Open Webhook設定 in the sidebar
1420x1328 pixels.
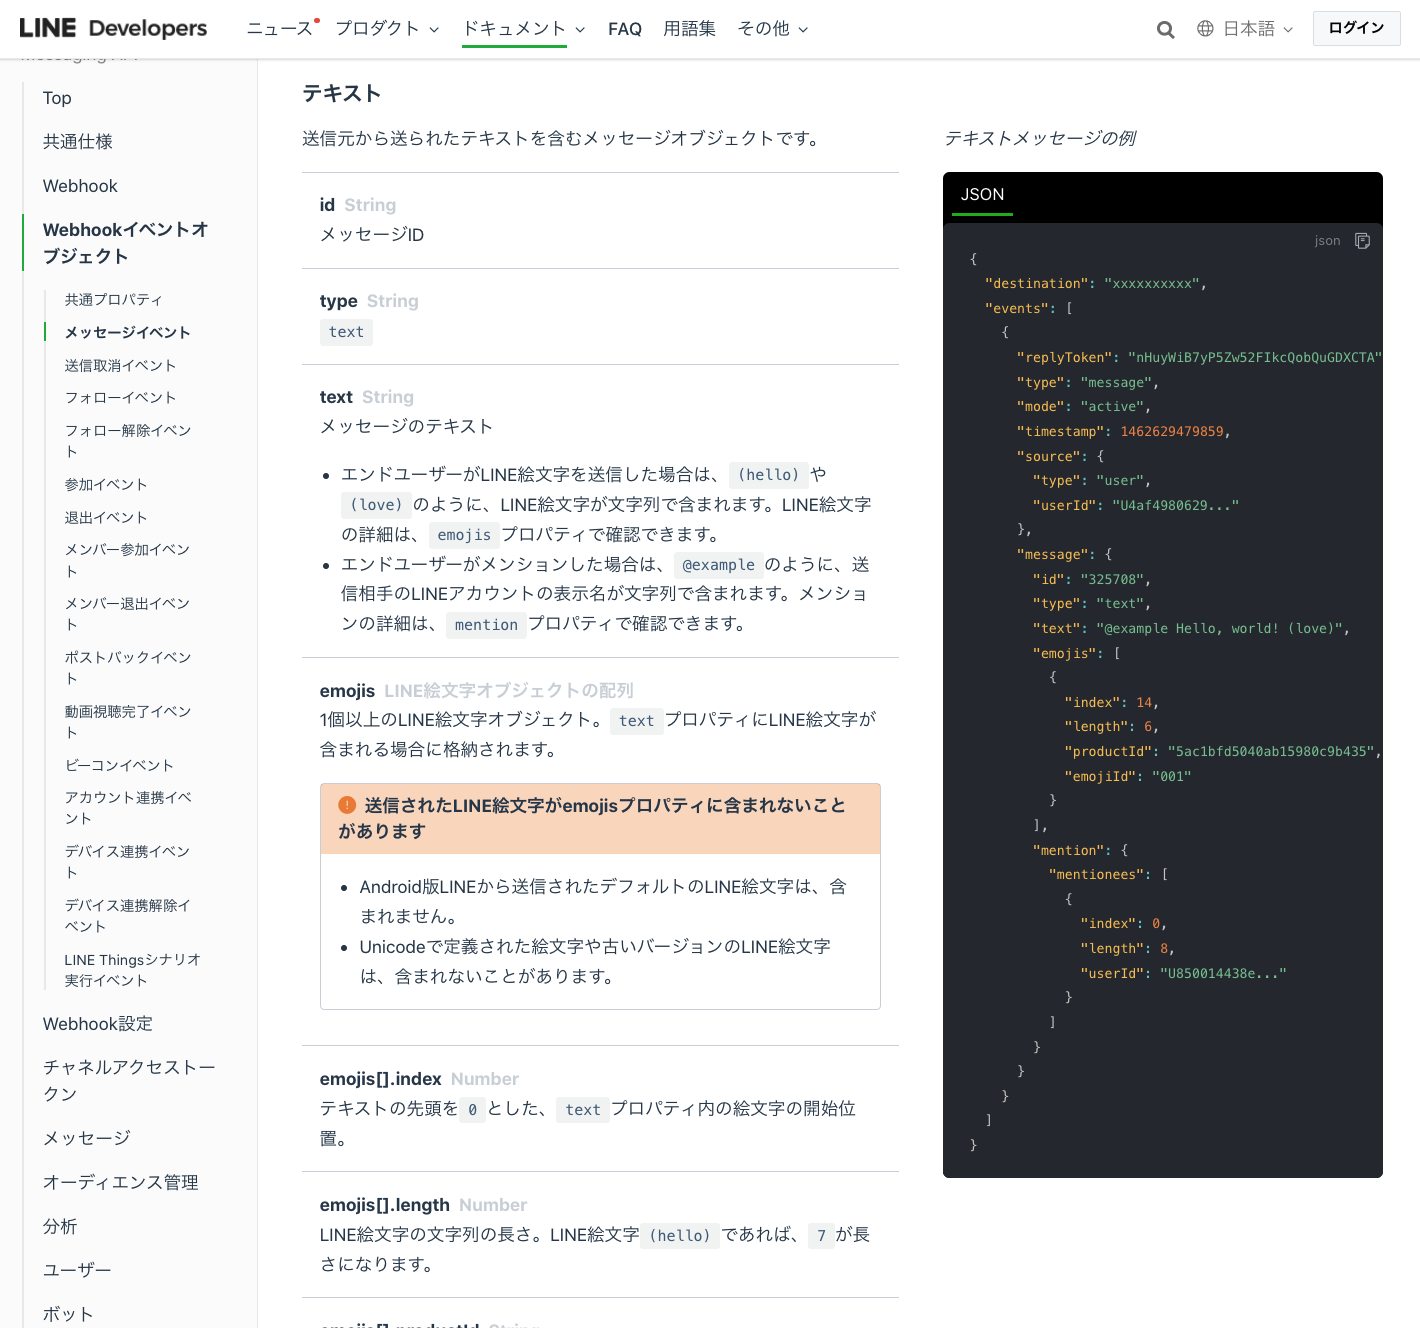tap(97, 1024)
